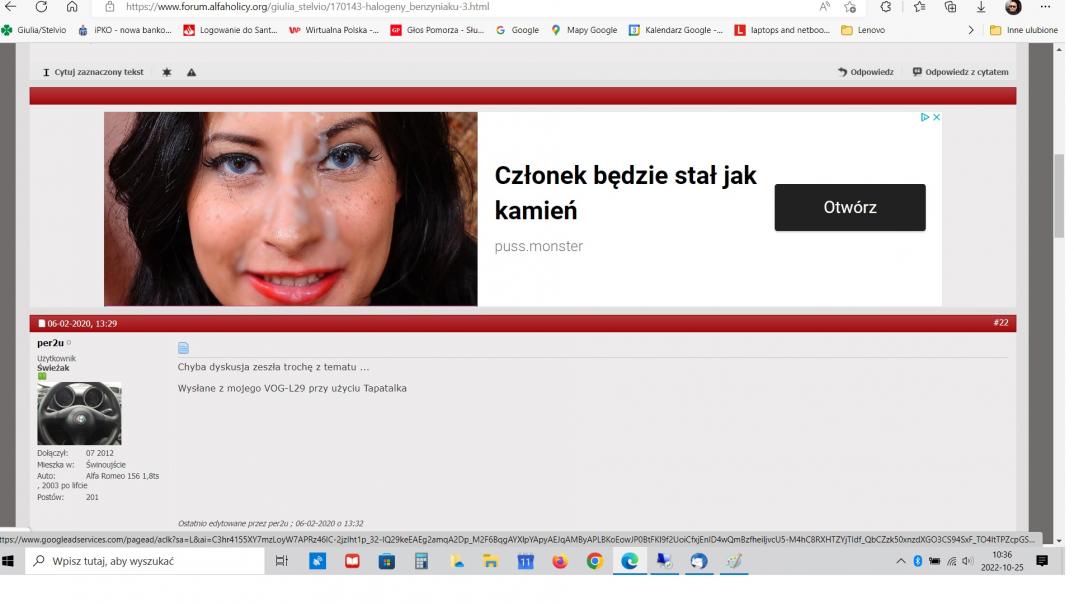Open the Calendar app showing 11
The width and height of the screenshot is (1074, 604).
[525, 562]
